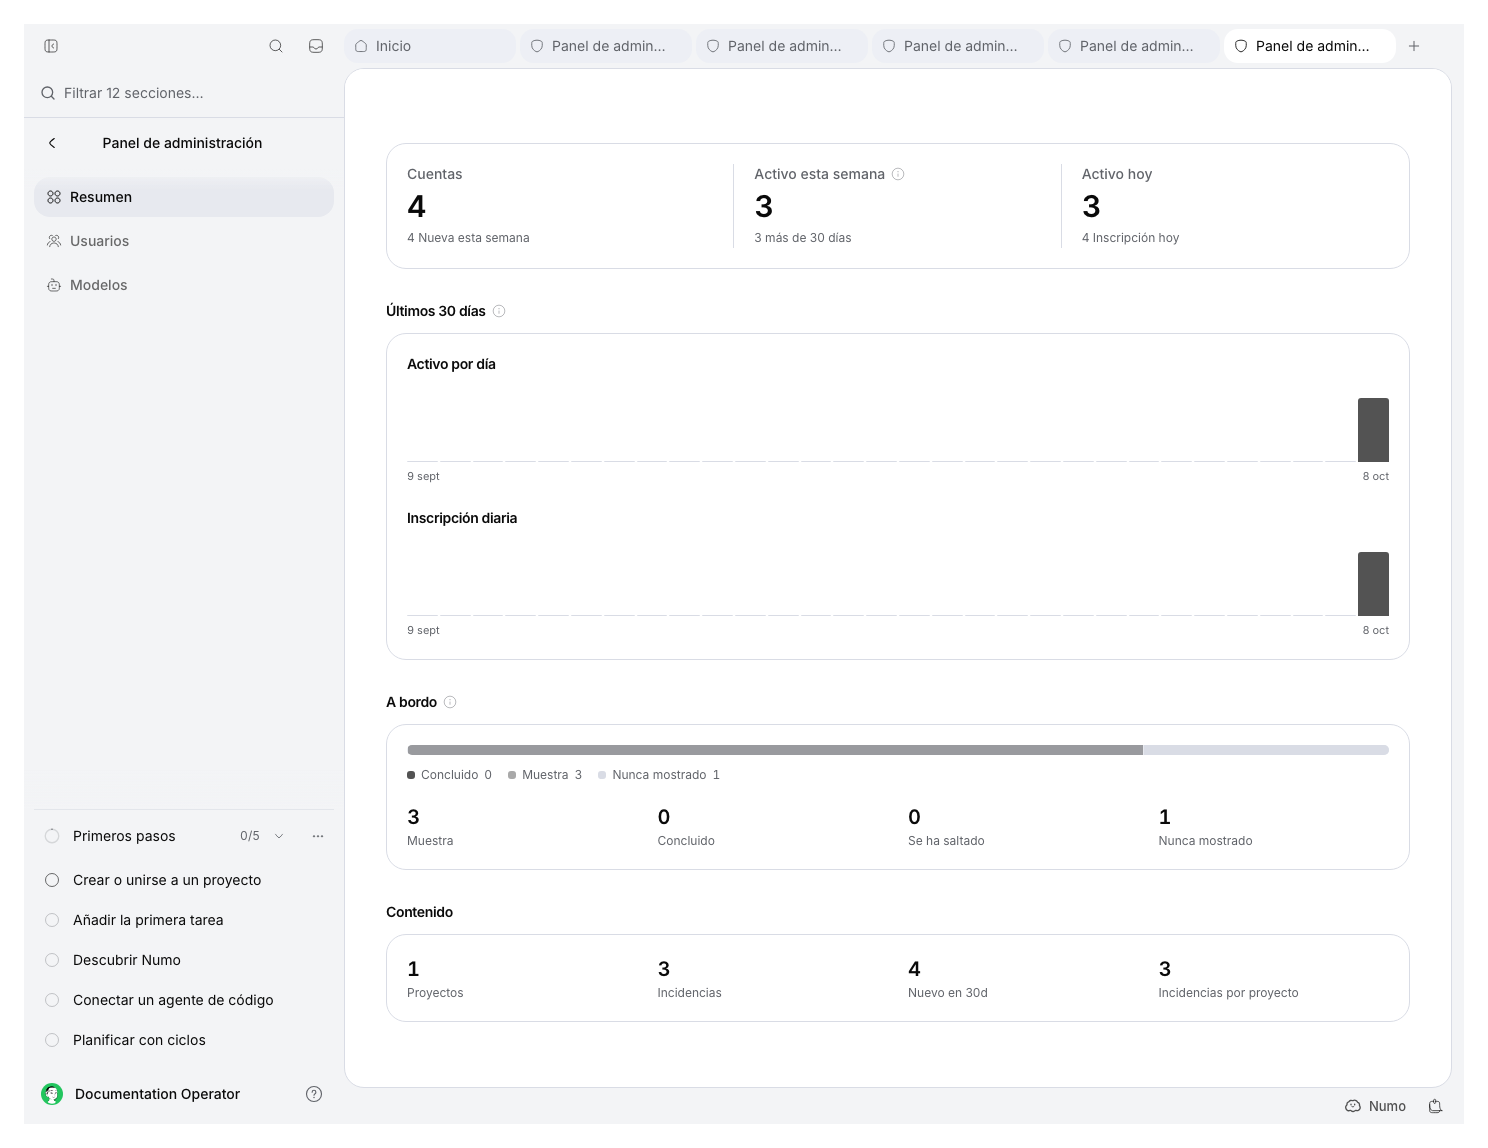Click the Documentation Operator account name
1488x1148 pixels.
157,1094
